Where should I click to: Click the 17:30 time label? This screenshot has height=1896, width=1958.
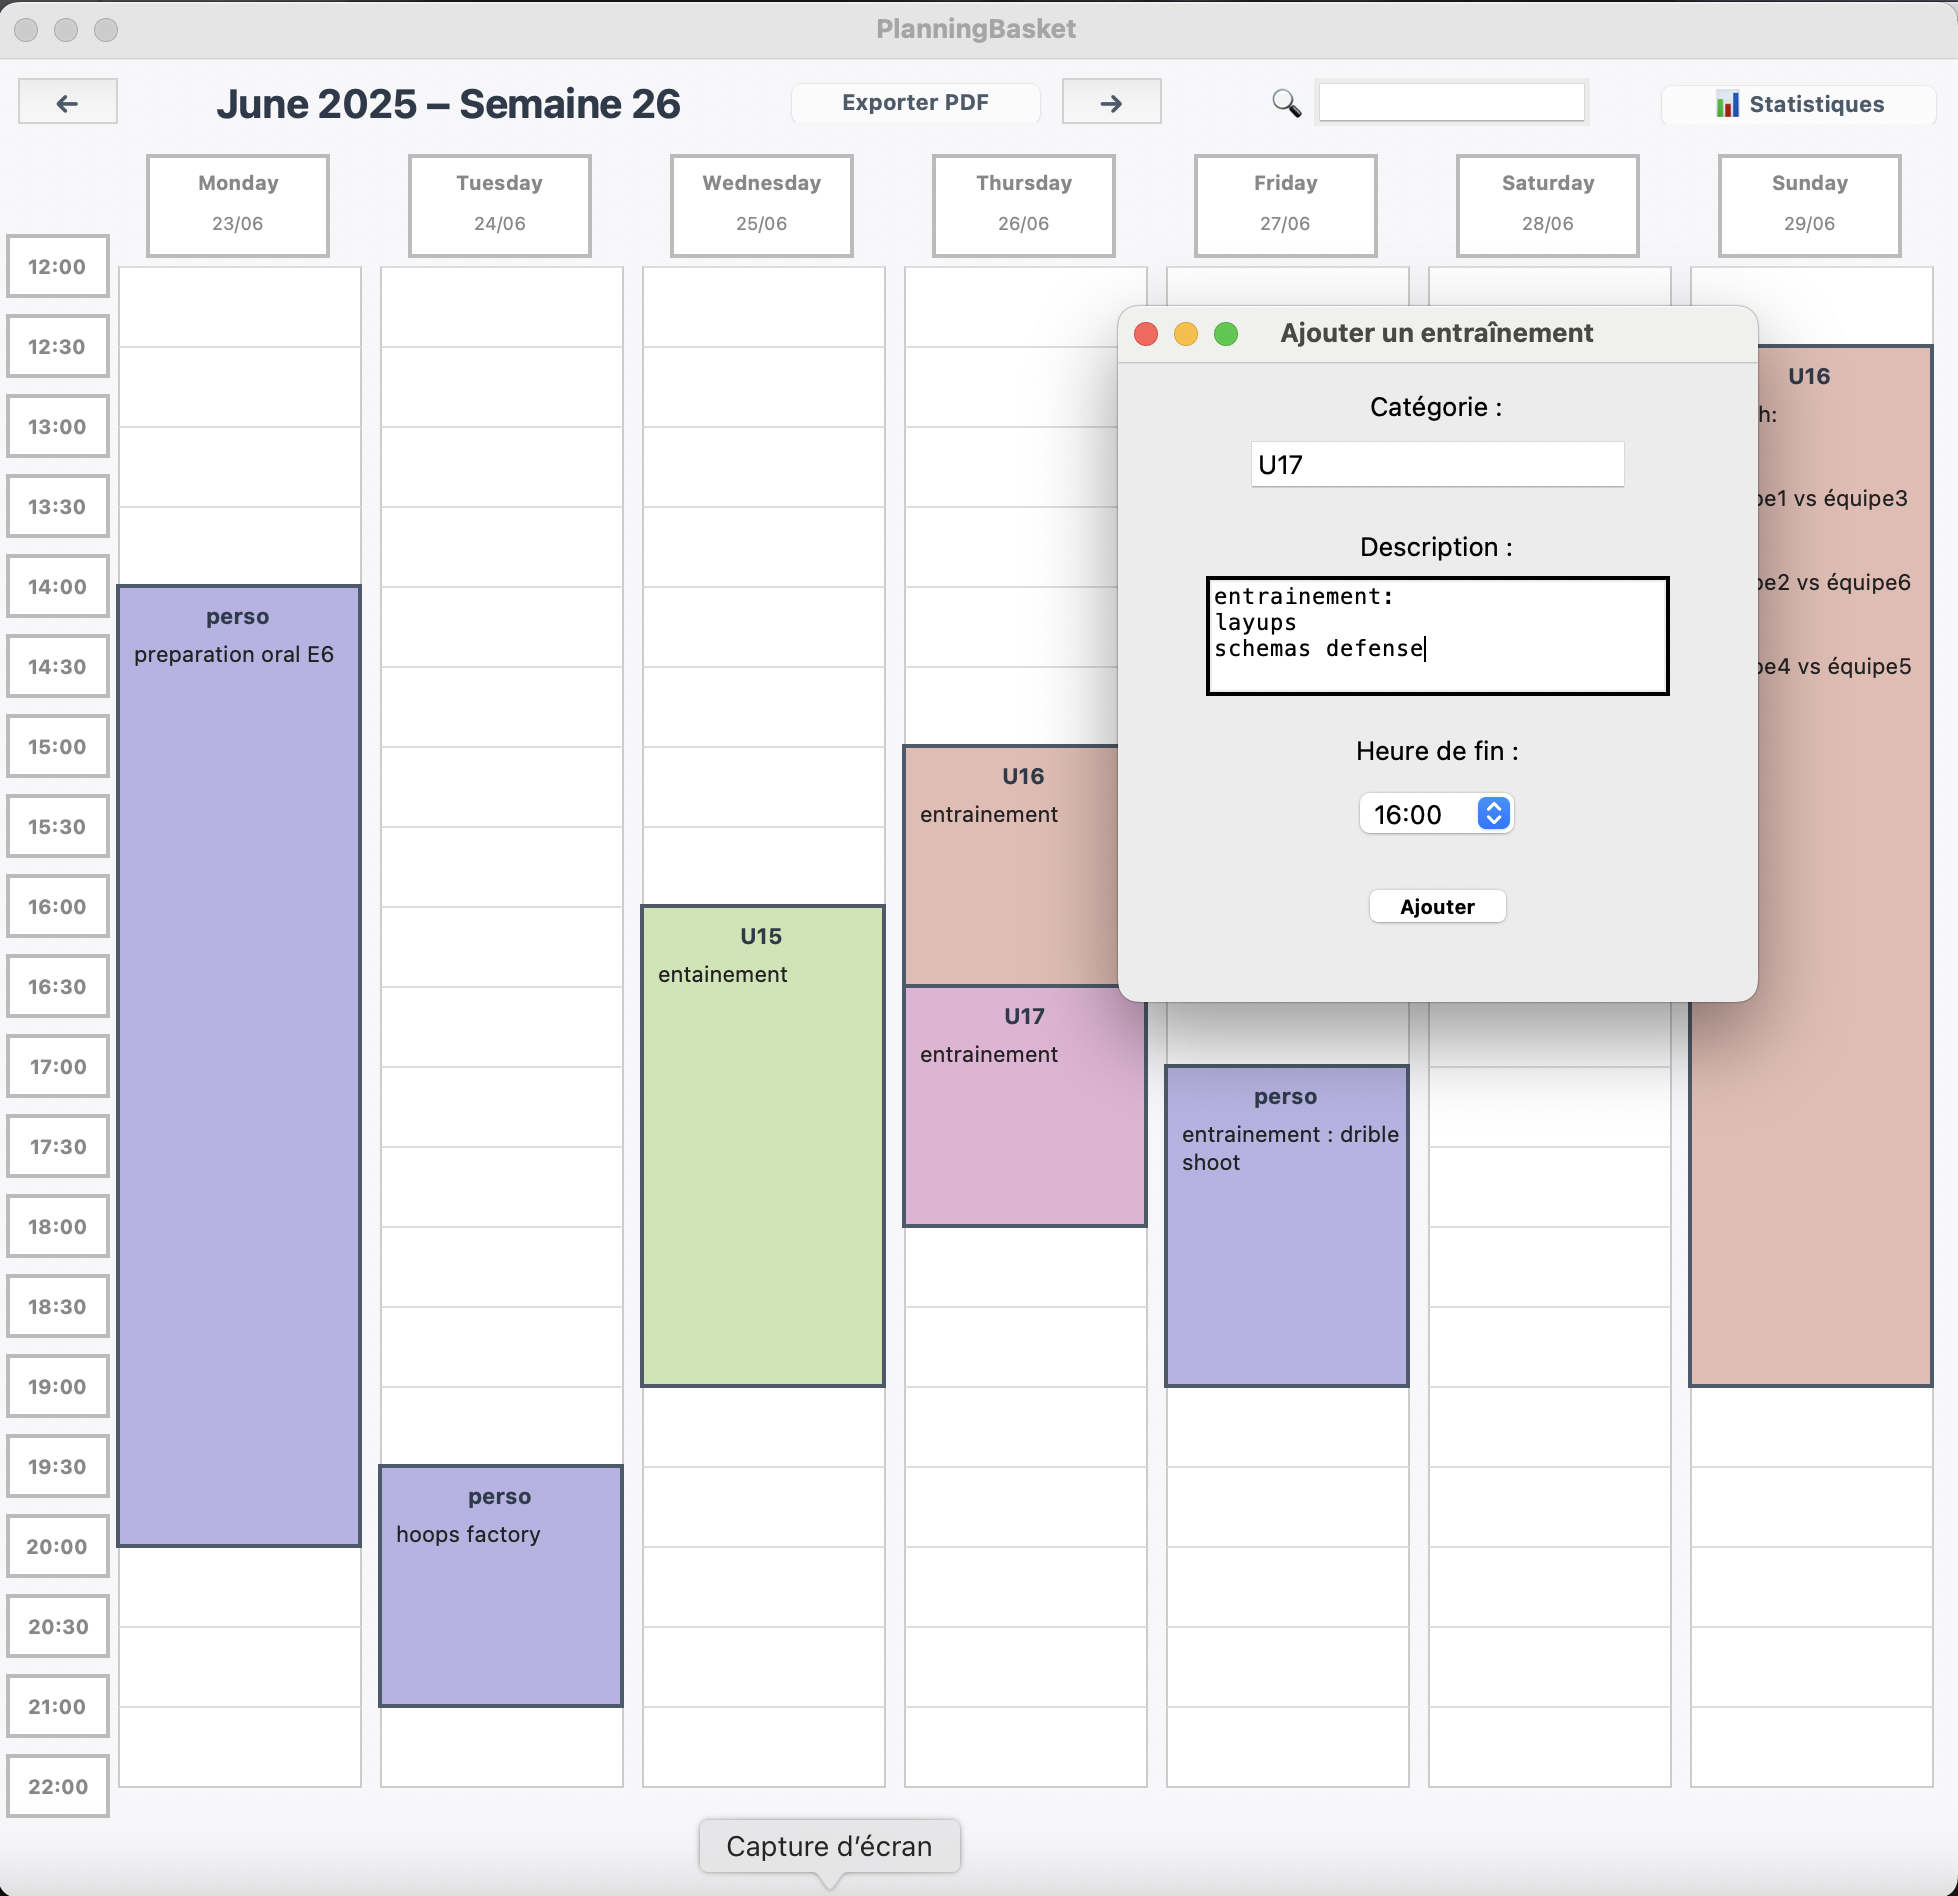point(58,1146)
